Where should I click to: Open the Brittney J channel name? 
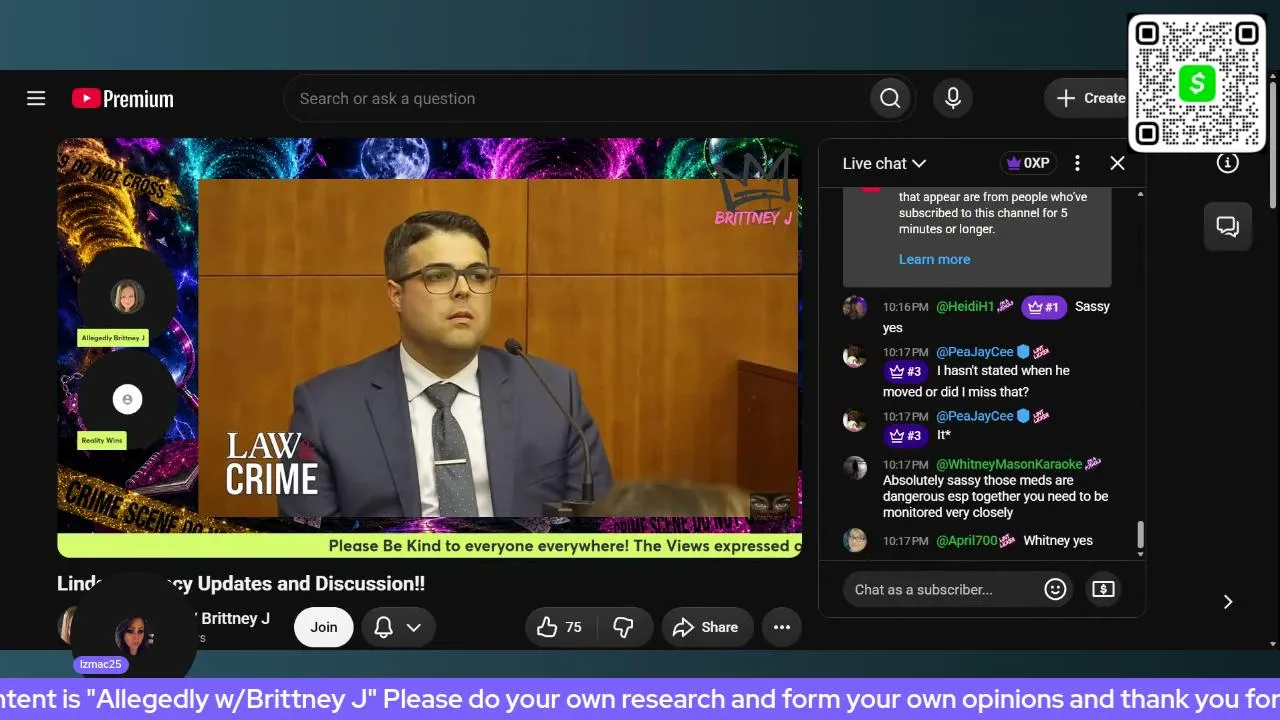pos(235,618)
